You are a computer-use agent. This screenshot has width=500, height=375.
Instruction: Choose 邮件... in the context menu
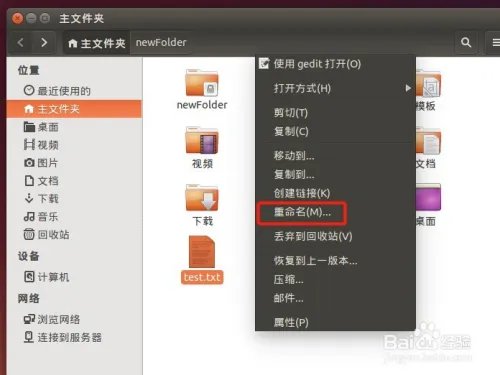tap(335, 298)
